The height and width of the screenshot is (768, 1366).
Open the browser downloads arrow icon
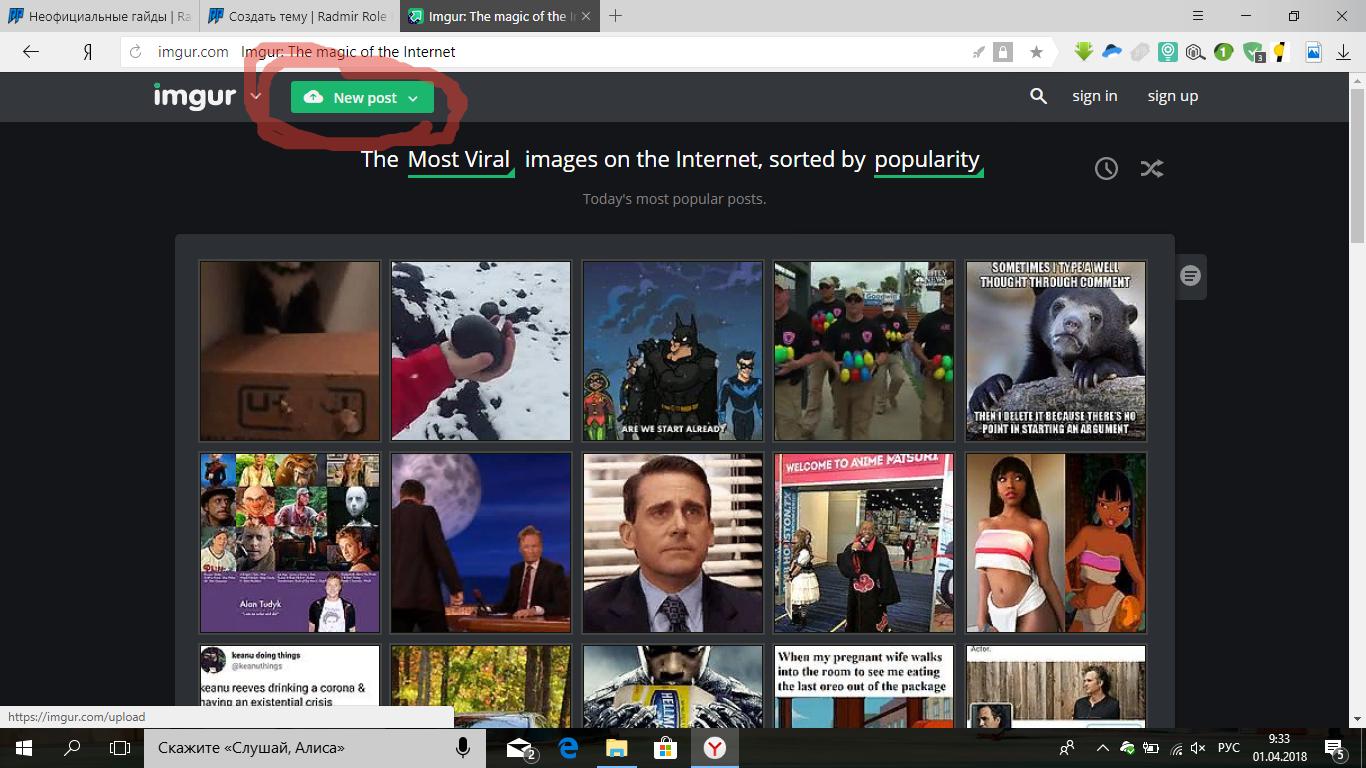click(1343, 52)
